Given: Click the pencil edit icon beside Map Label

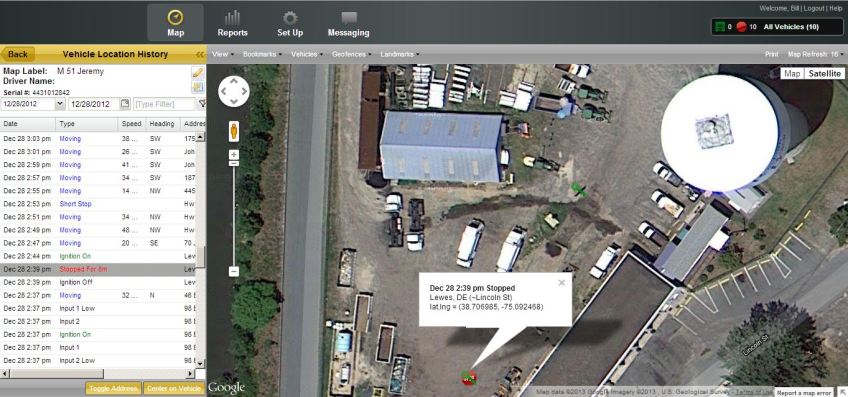Looking at the screenshot, I should [x=198, y=73].
